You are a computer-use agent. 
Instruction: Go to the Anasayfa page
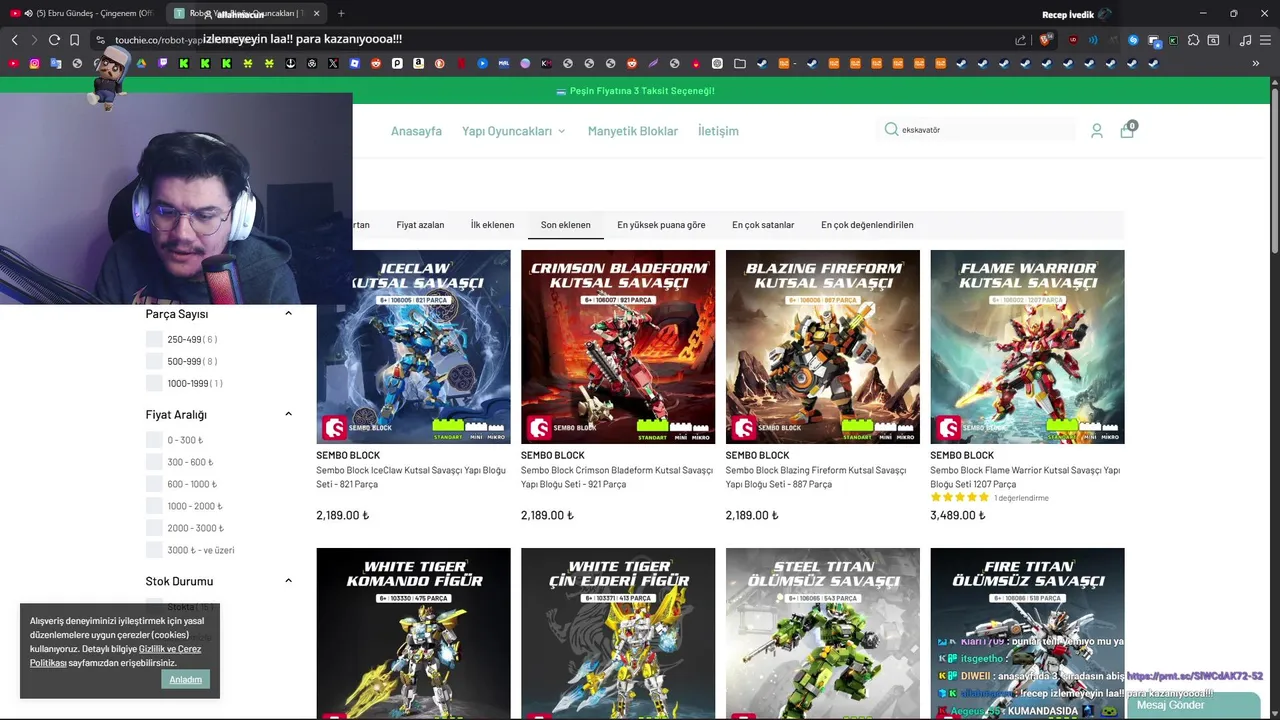(x=416, y=131)
